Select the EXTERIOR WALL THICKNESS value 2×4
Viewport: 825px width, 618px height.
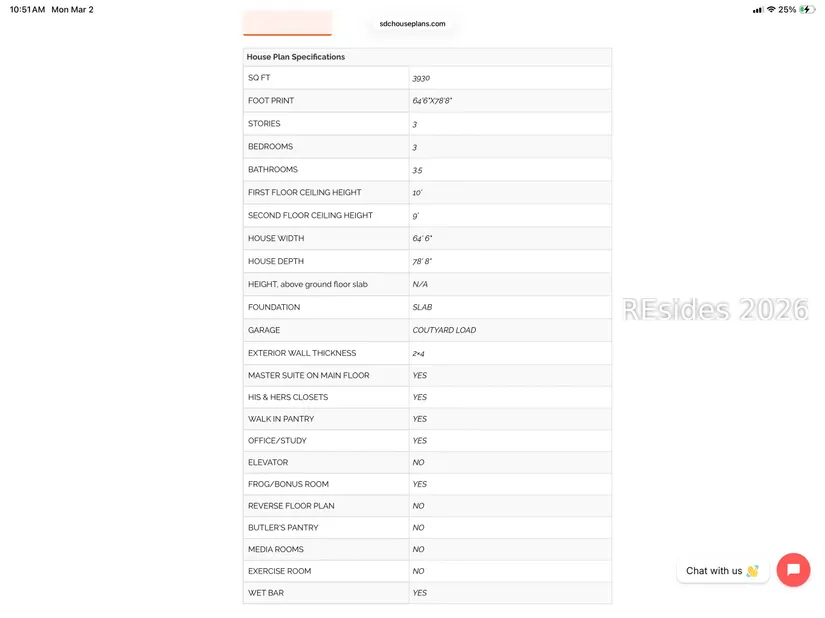(x=419, y=353)
